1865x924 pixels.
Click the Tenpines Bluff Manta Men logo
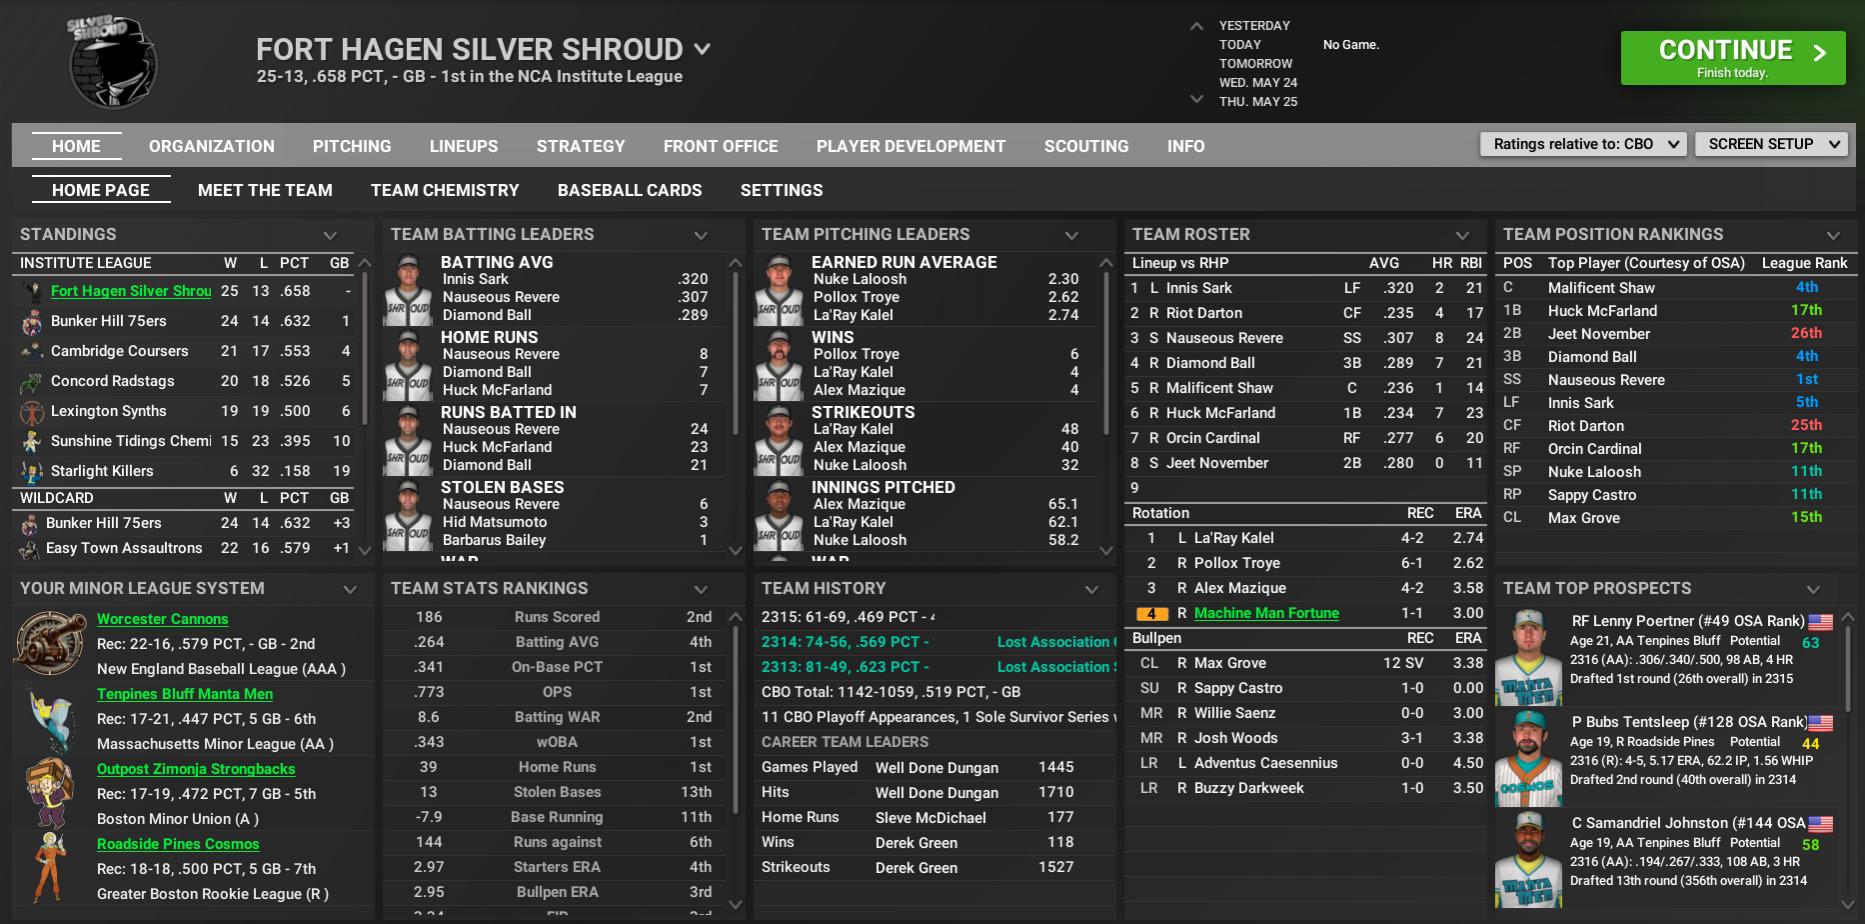click(x=49, y=718)
